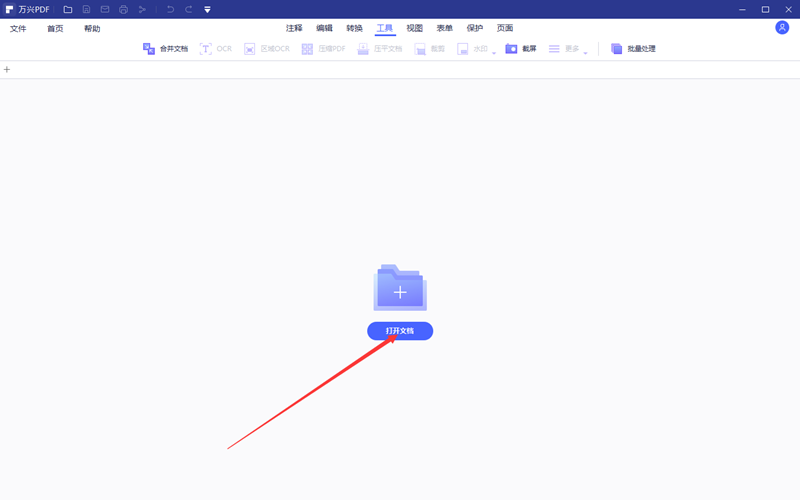This screenshot has width=800, height=500.
Task: Click the blue 打开文档 button
Action: click(x=400, y=331)
